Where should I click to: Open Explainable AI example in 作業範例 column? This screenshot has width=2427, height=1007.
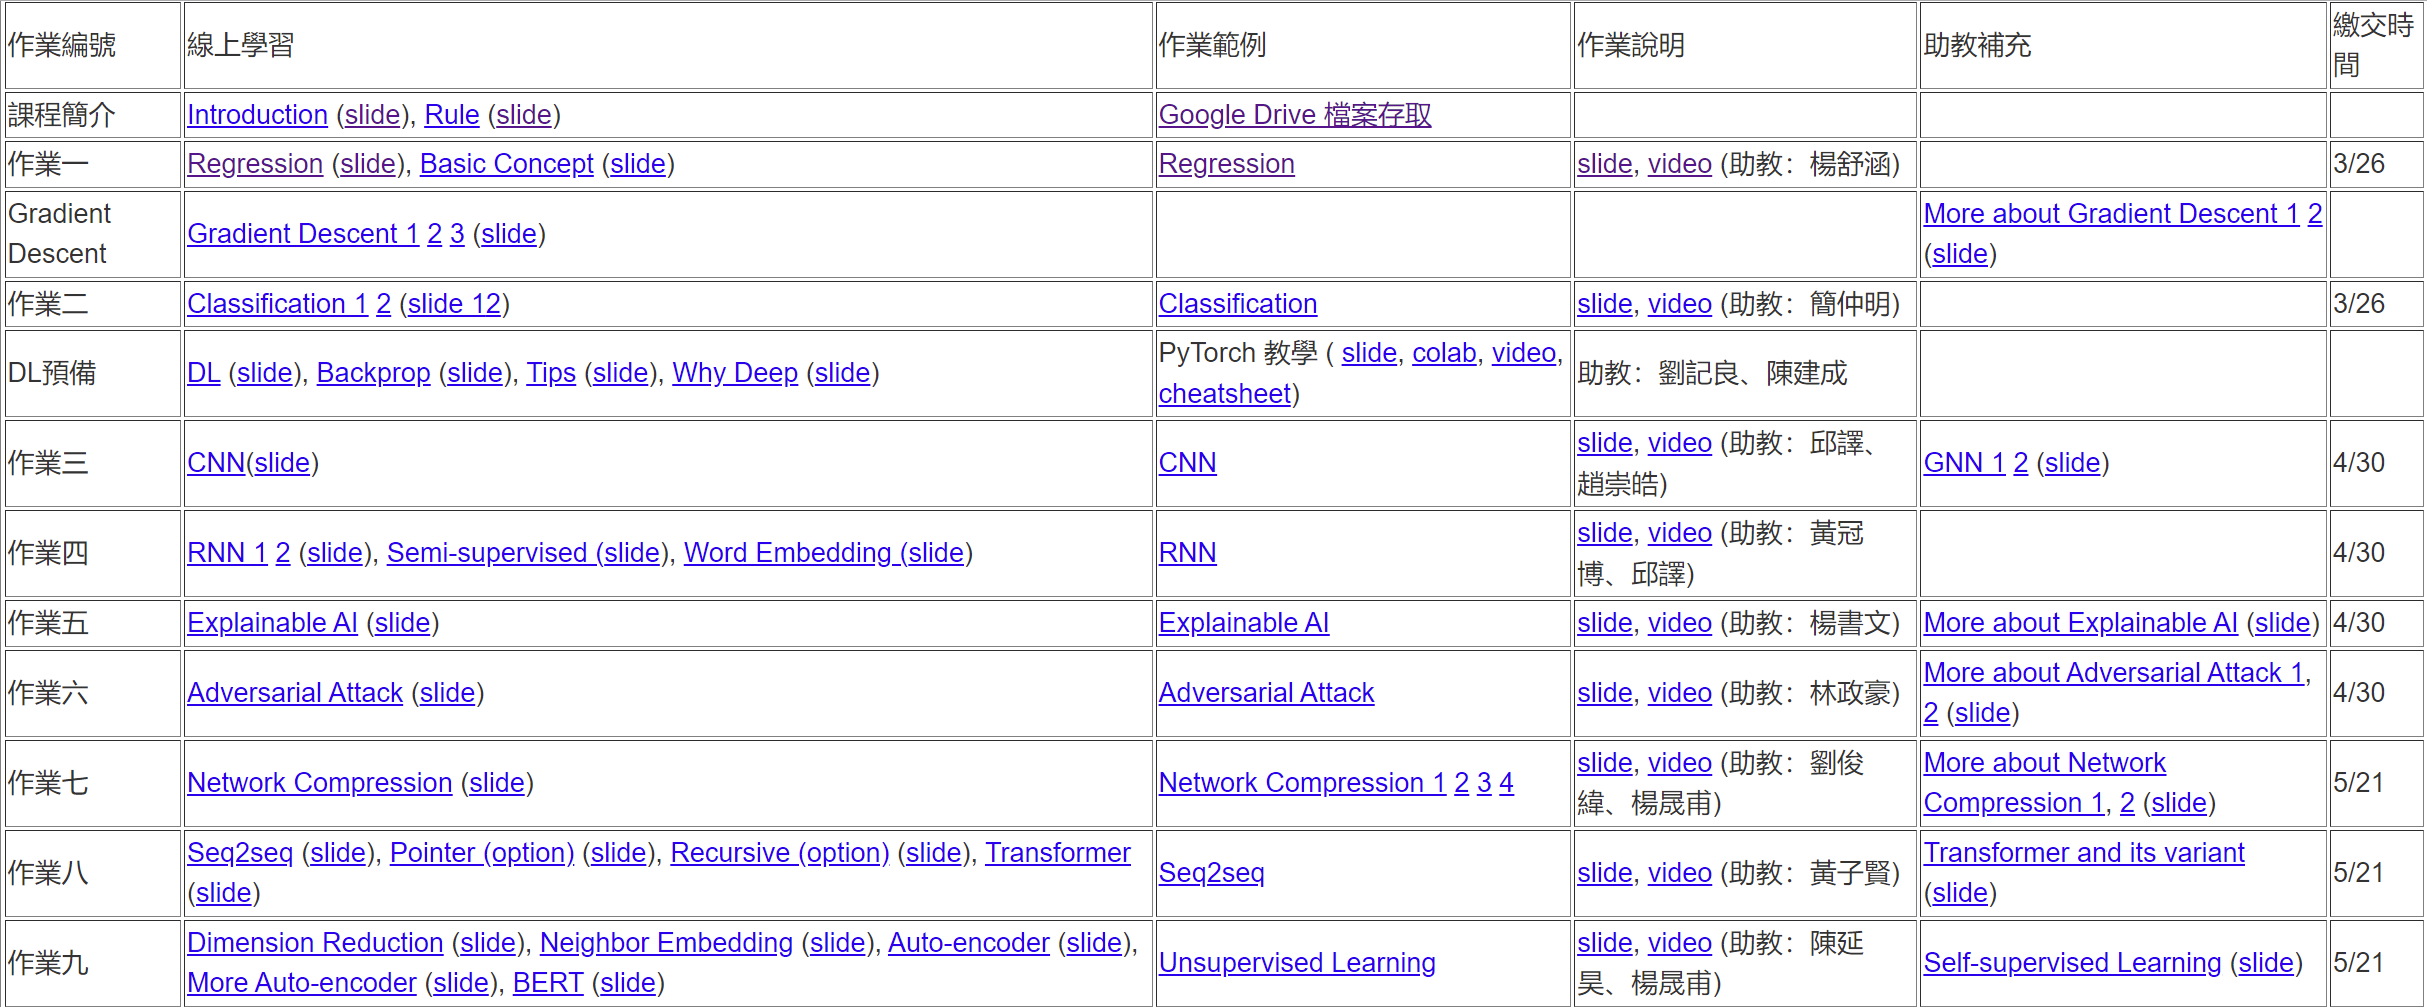coord(1244,623)
